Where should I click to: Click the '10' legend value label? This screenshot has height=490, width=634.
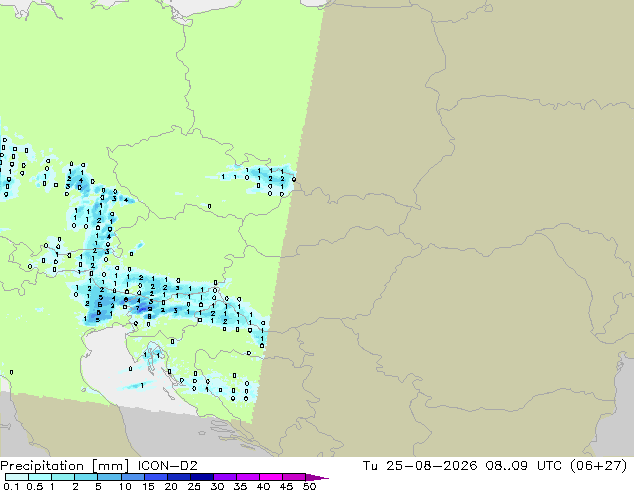point(125,486)
